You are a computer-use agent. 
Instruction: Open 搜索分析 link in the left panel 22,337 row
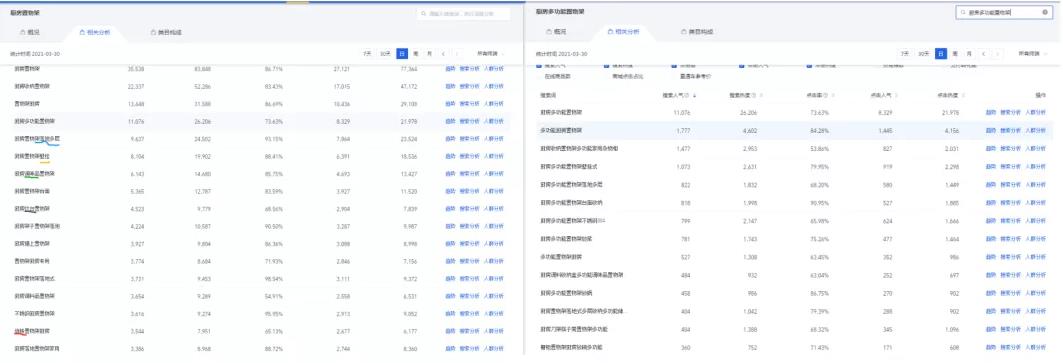point(469,86)
